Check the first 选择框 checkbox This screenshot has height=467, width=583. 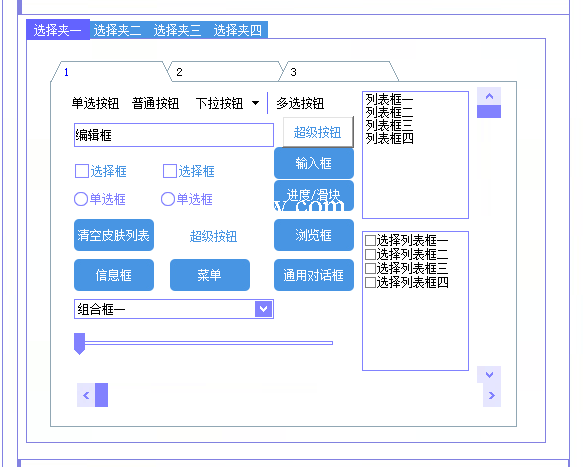point(82,171)
